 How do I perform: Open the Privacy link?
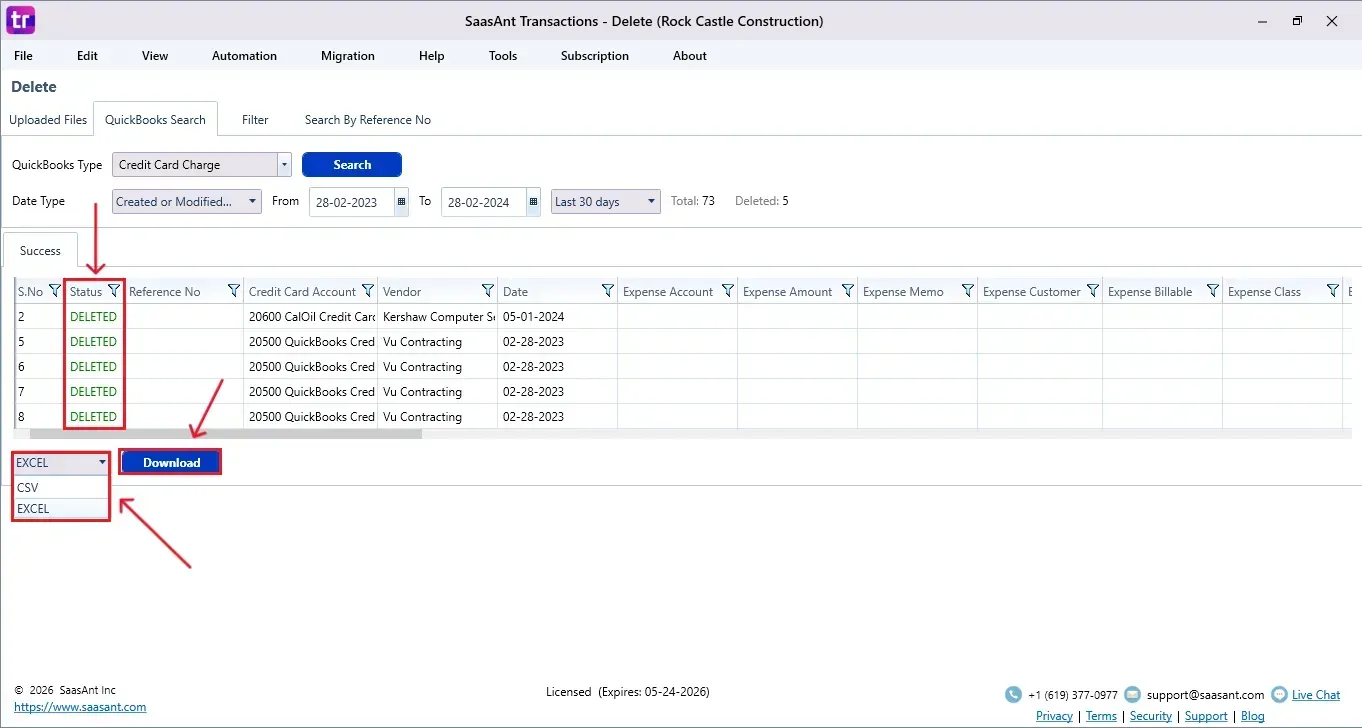(1054, 716)
